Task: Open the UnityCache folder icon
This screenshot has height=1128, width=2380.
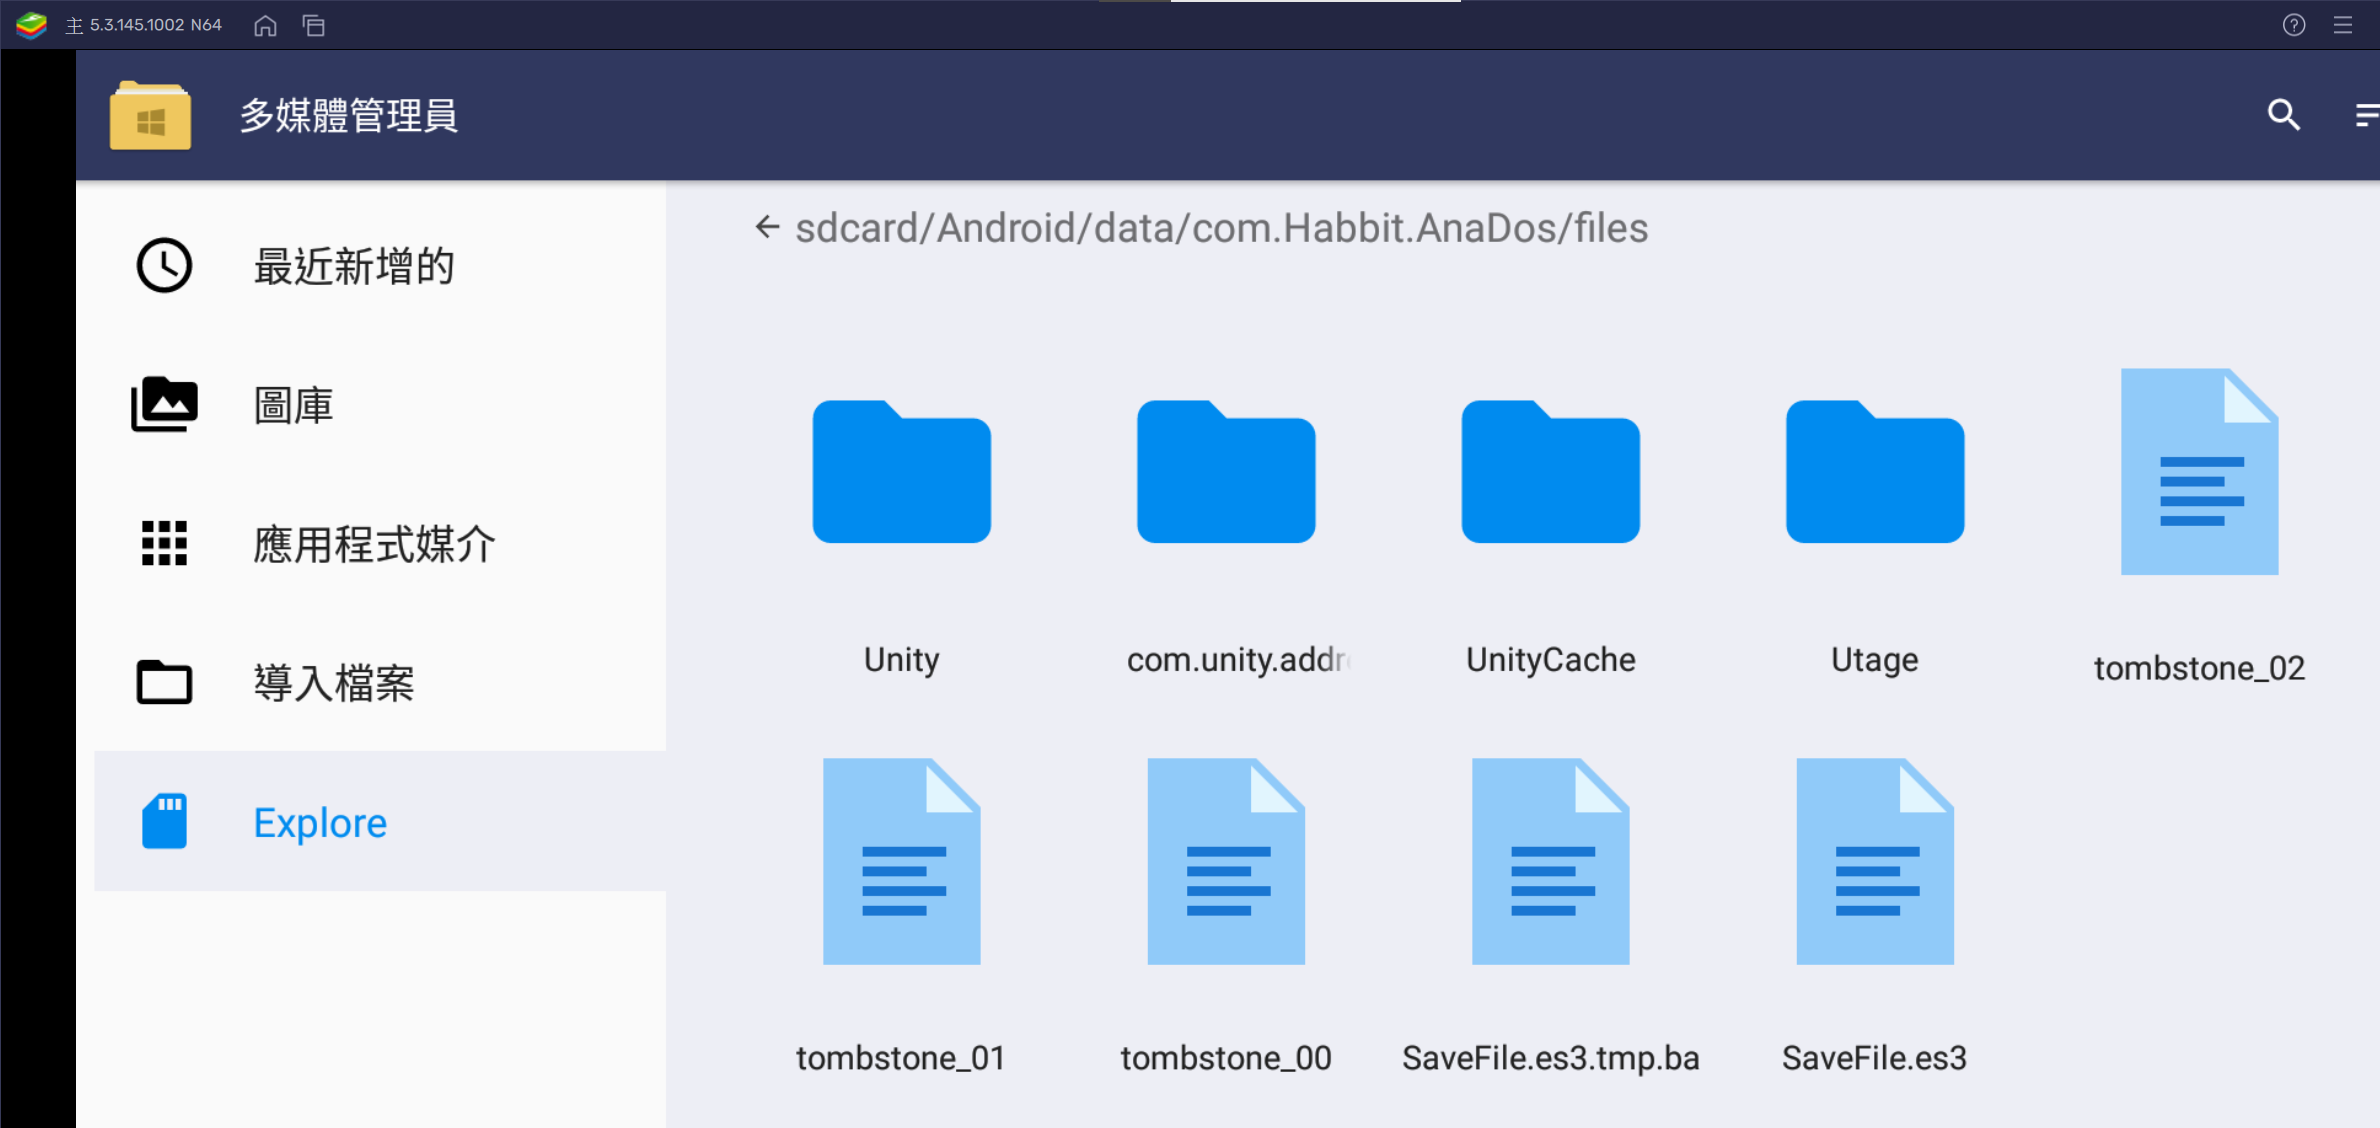Action: (1550, 471)
